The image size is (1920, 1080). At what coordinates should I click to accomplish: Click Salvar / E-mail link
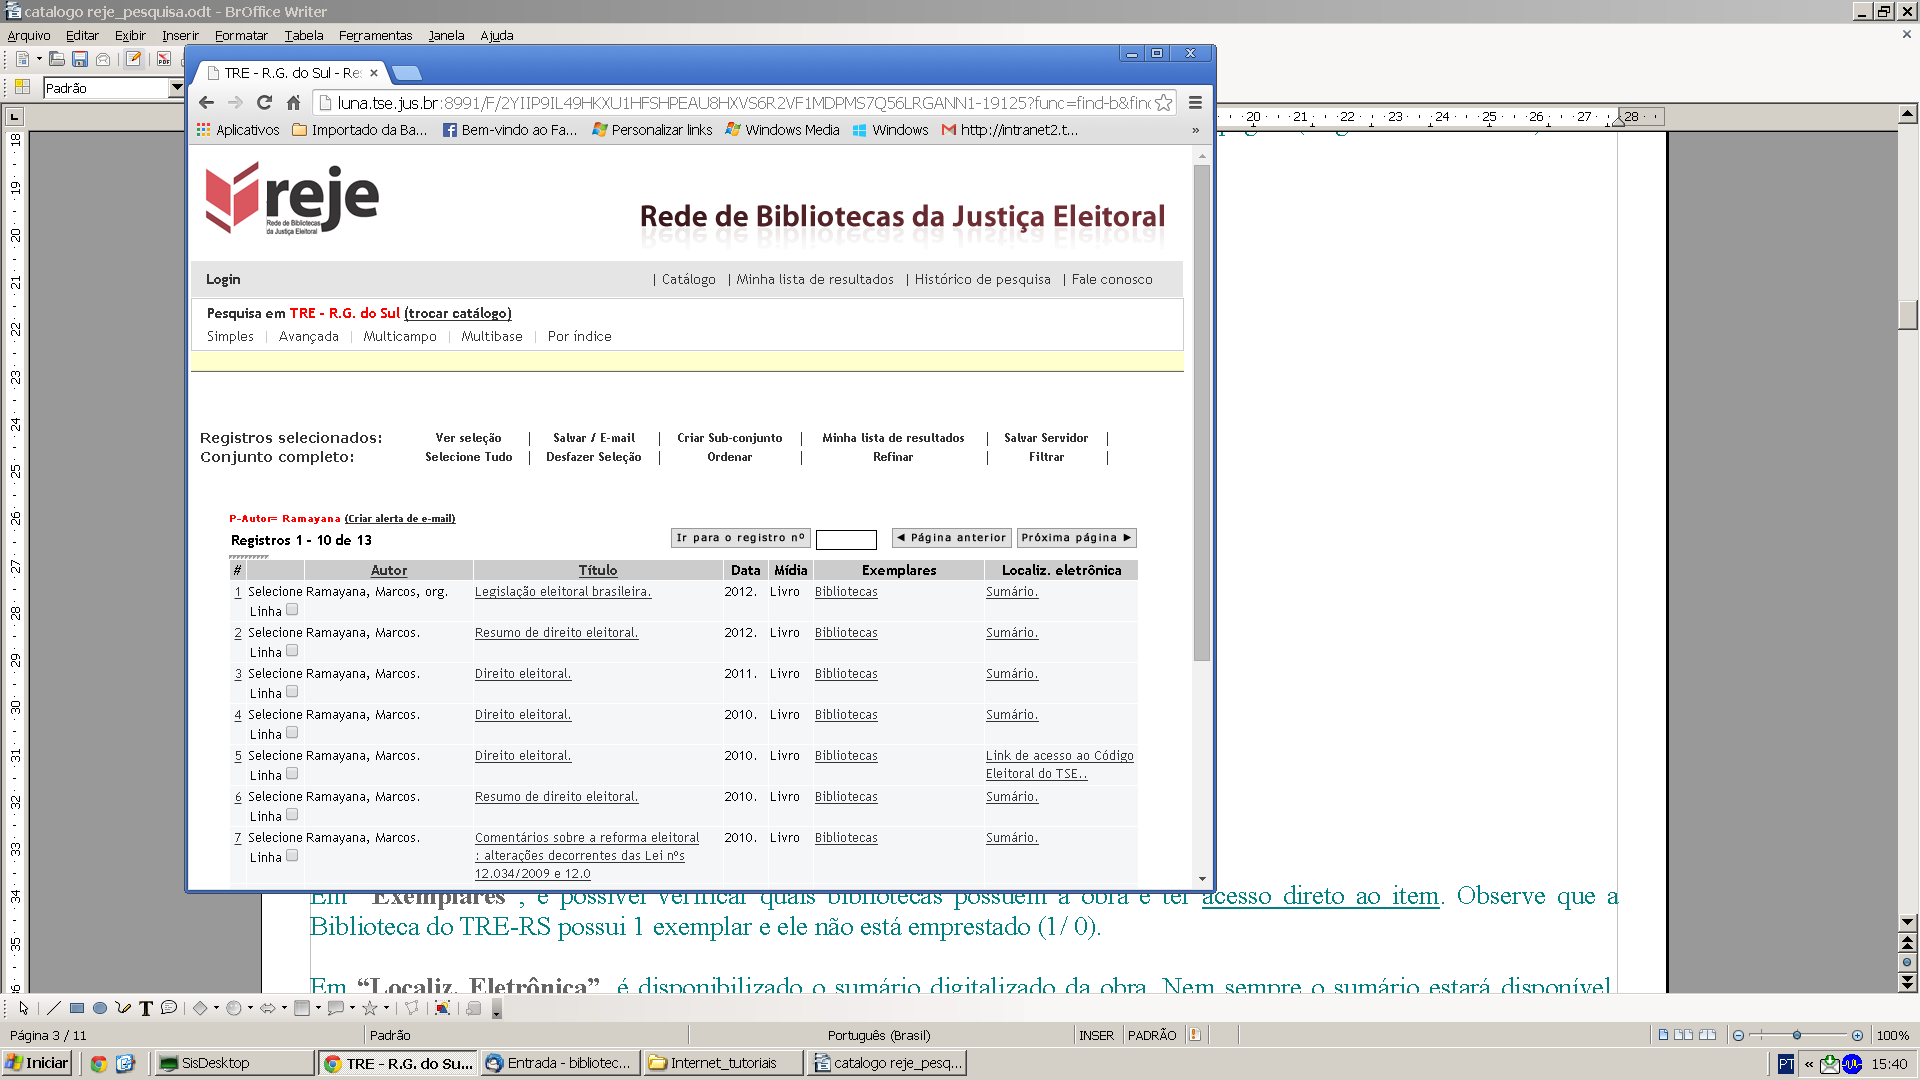tap(594, 438)
